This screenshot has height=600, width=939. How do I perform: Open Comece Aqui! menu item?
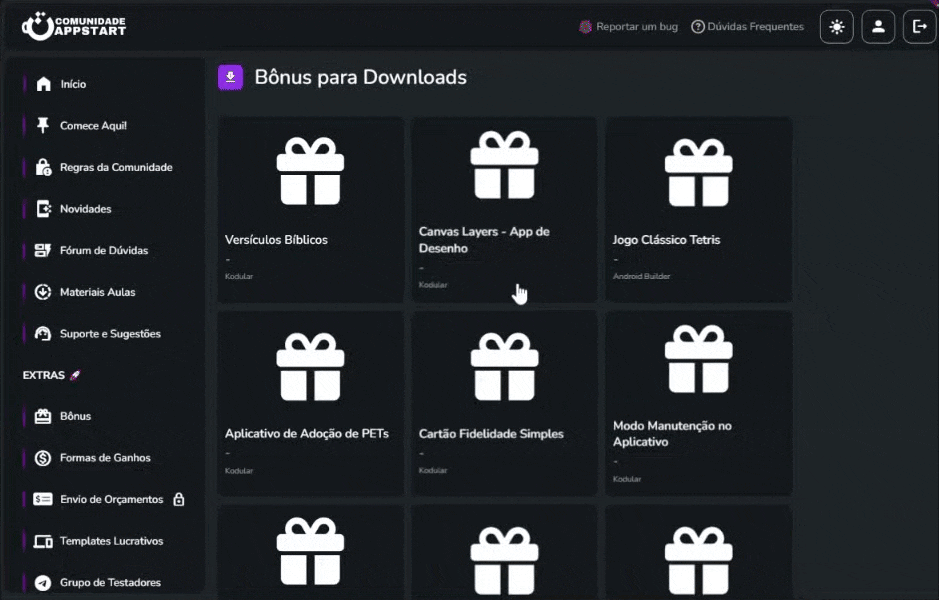coord(92,126)
